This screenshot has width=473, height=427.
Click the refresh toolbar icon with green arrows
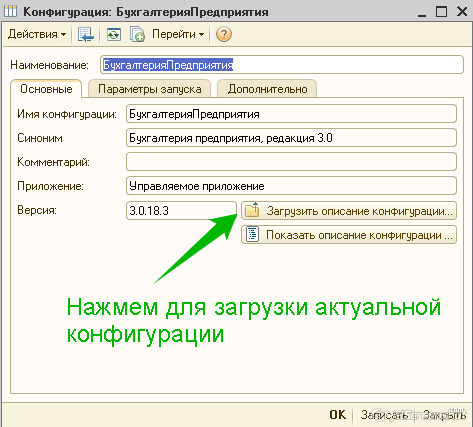(114, 34)
